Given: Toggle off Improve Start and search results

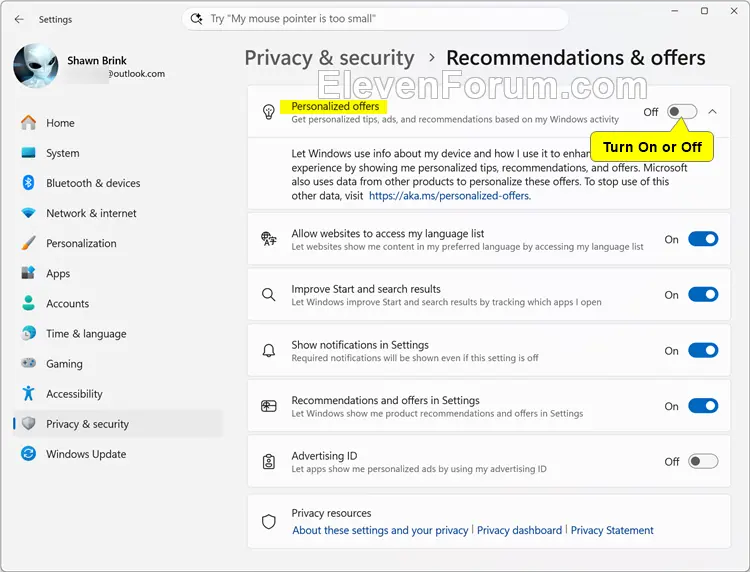Looking at the screenshot, I should pyautogui.click(x=703, y=295).
